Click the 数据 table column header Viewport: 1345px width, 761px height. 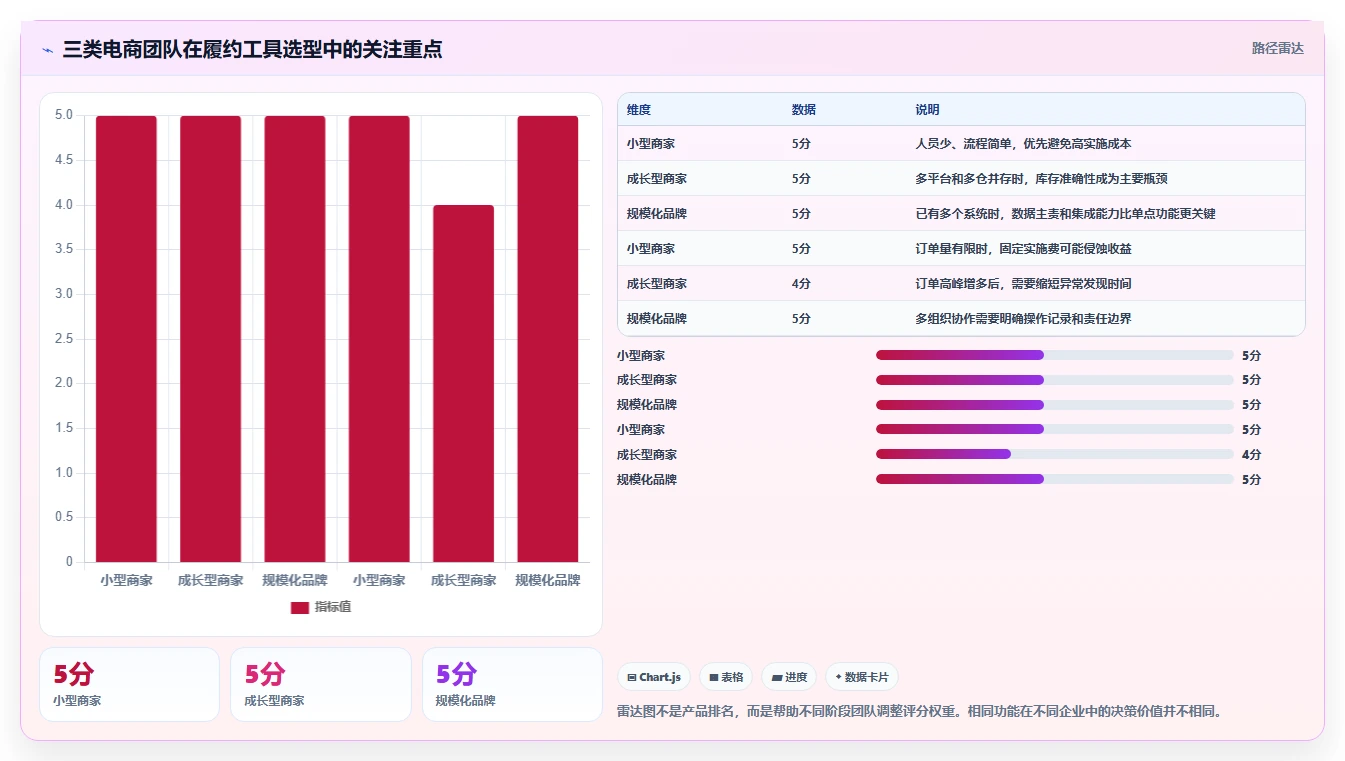pos(804,110)
